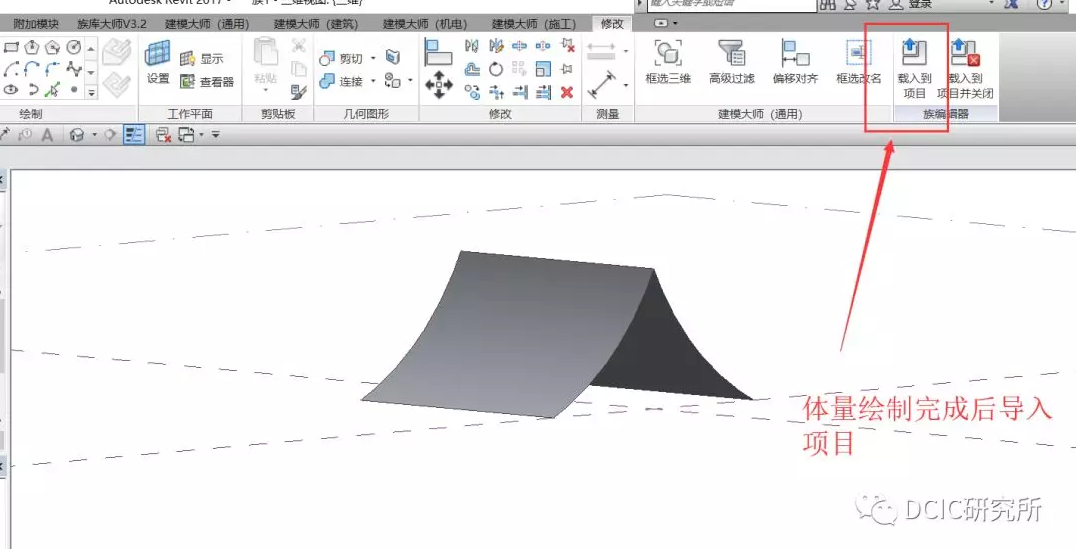
Task: Open customize quick access toolbar dropdown
Action: tap(215, 135)
